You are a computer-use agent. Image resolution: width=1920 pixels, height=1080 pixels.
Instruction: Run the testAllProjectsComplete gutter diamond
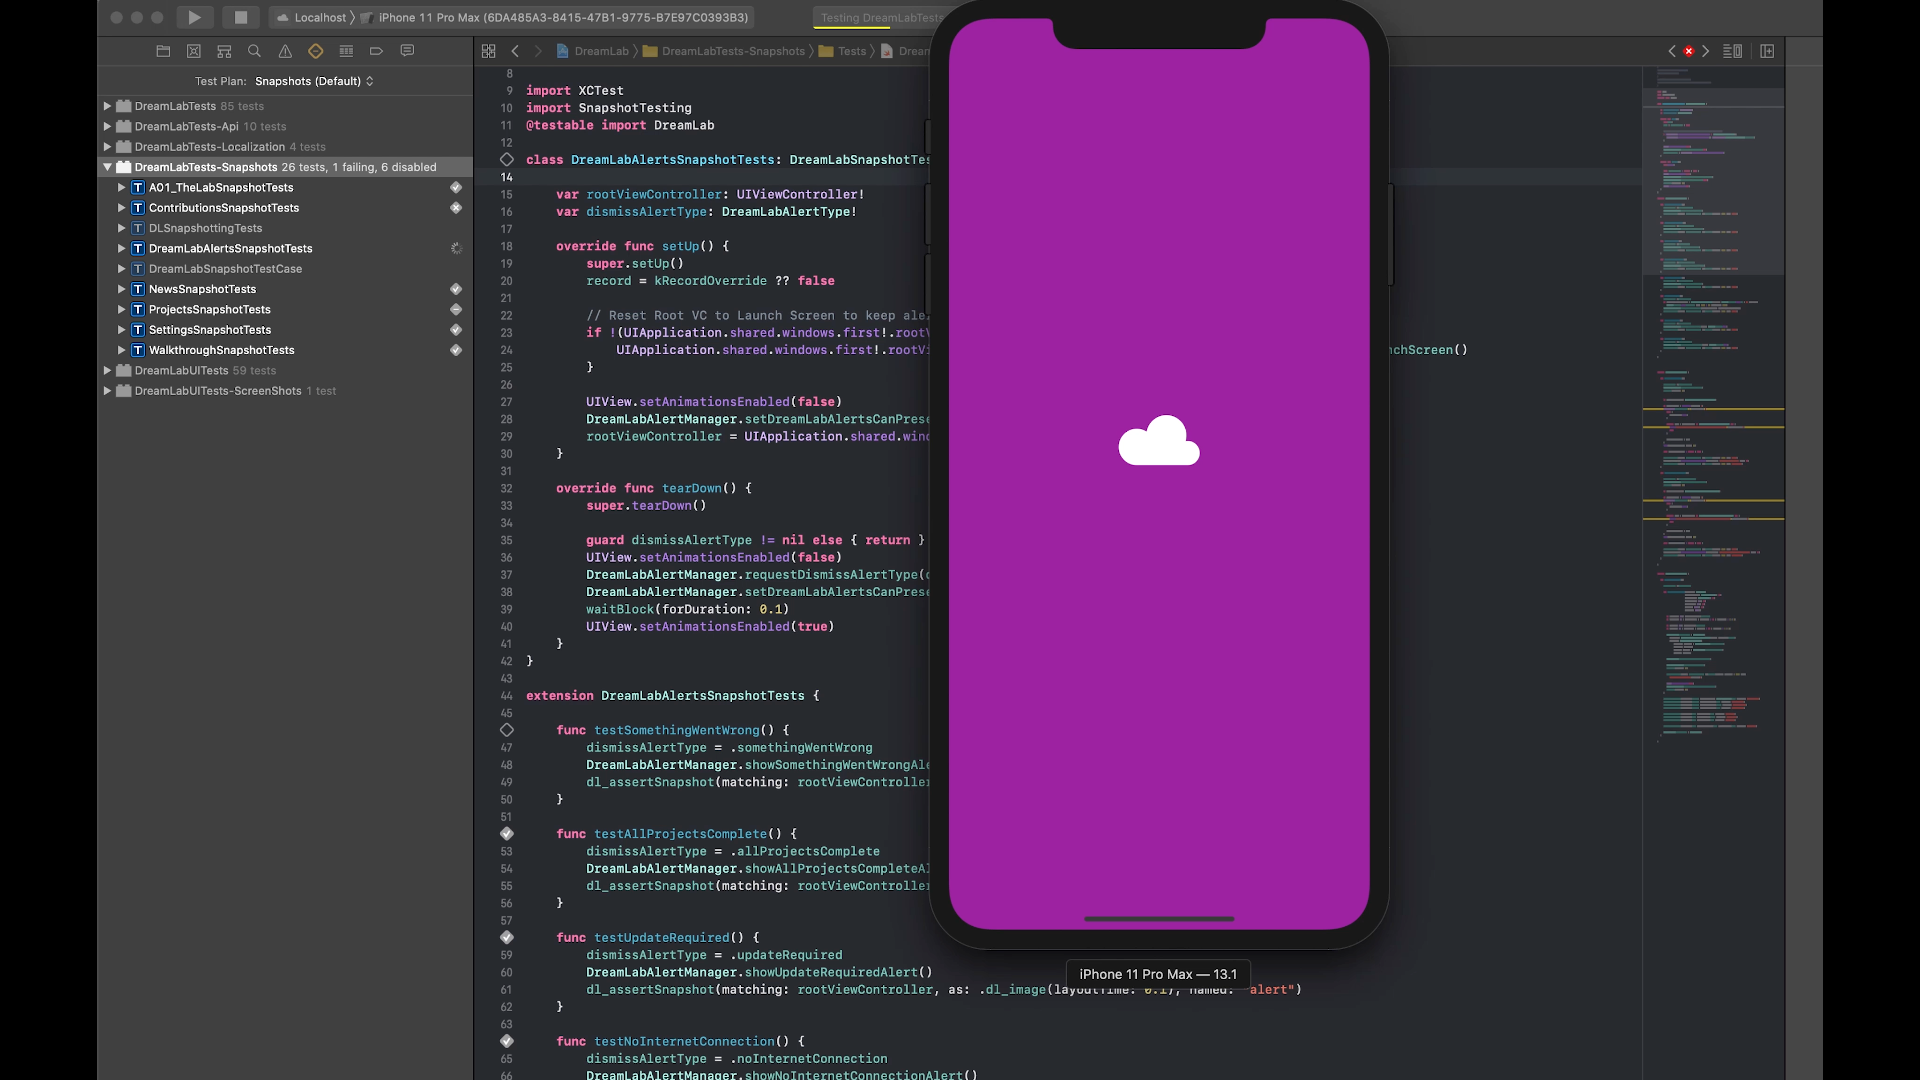pos(507,833)
